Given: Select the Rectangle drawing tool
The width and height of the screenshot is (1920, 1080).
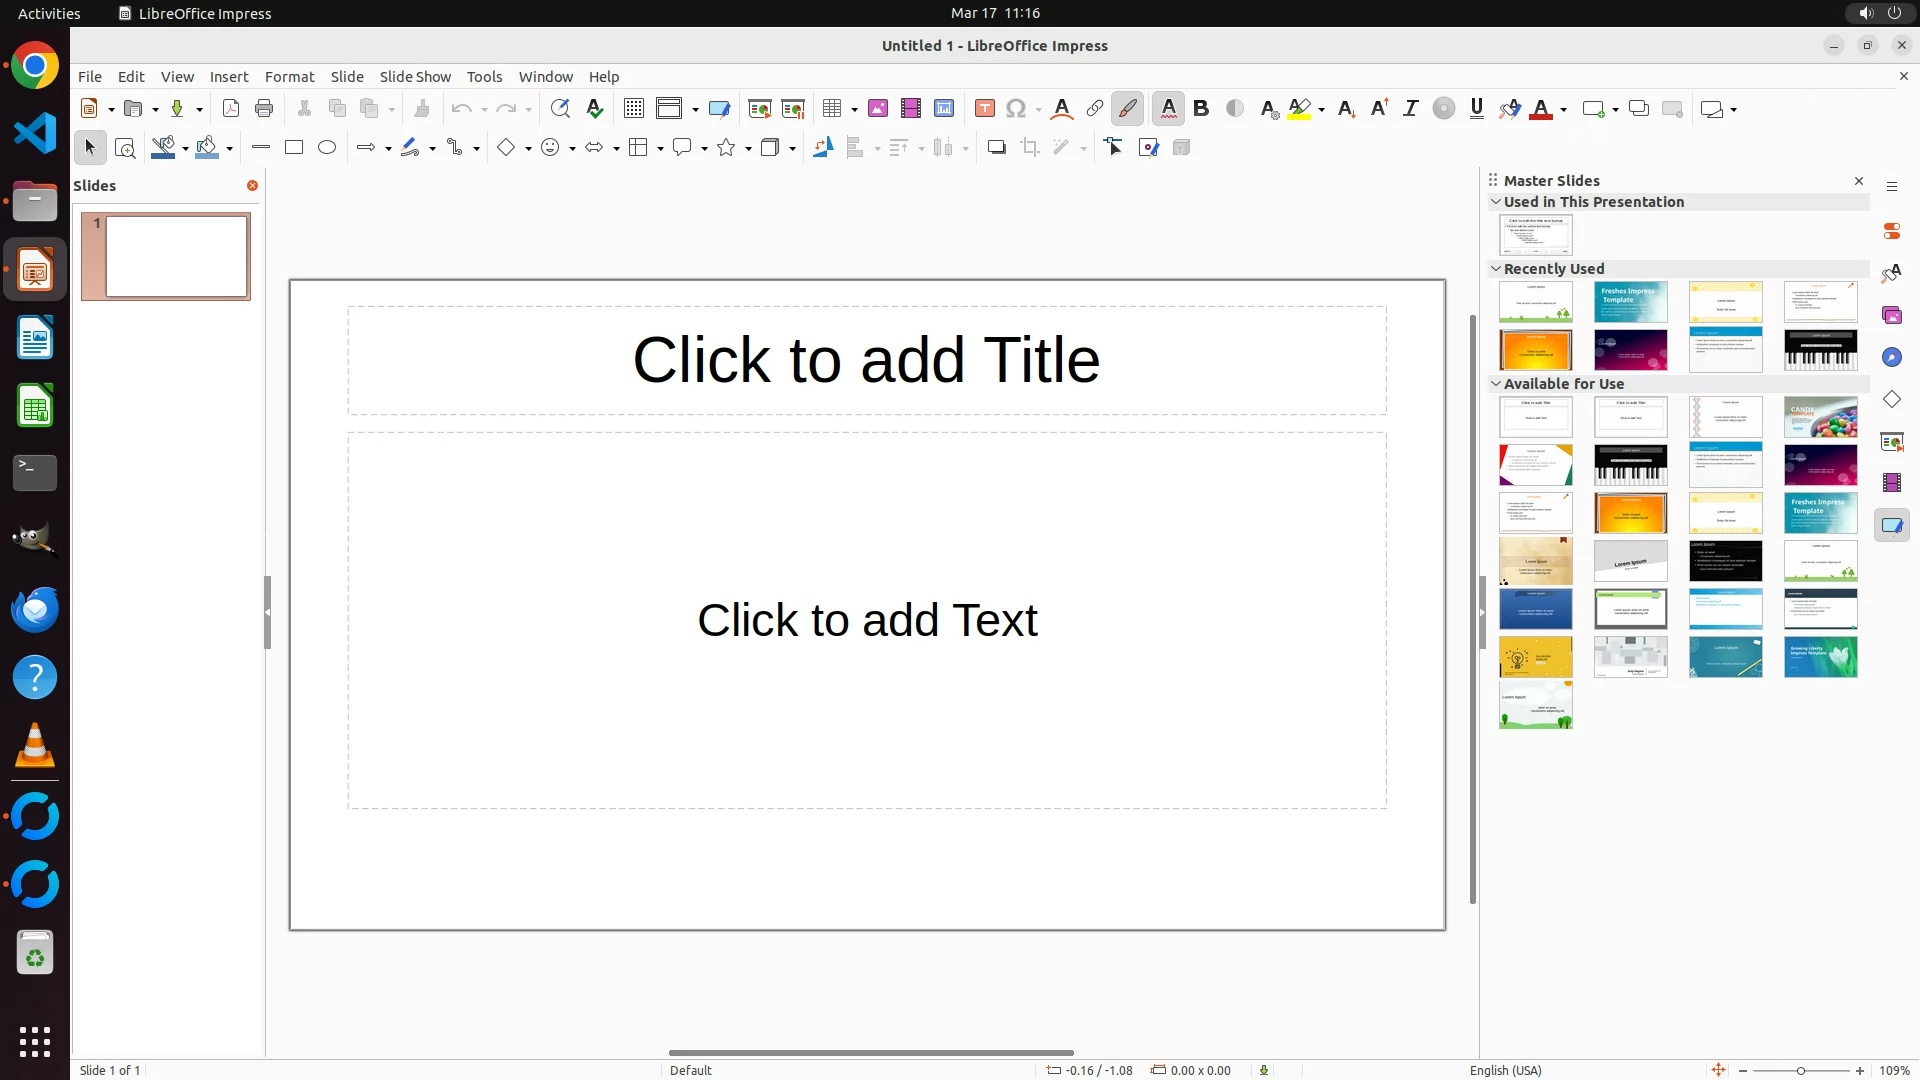Looking at the screenshot, I should (293, 147).
